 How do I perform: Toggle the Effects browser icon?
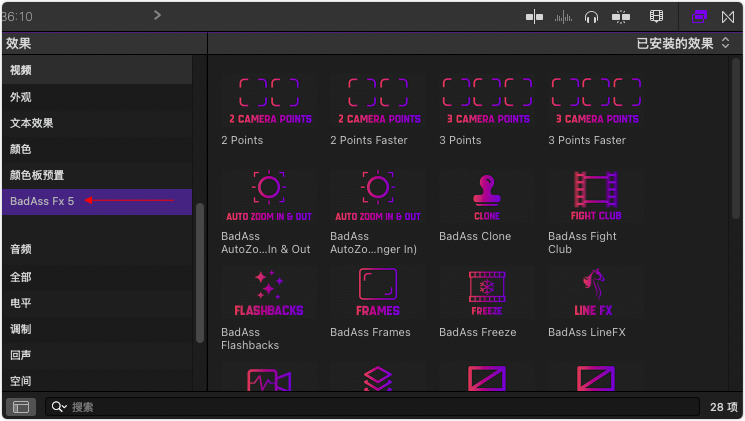[x=699, y=17]
